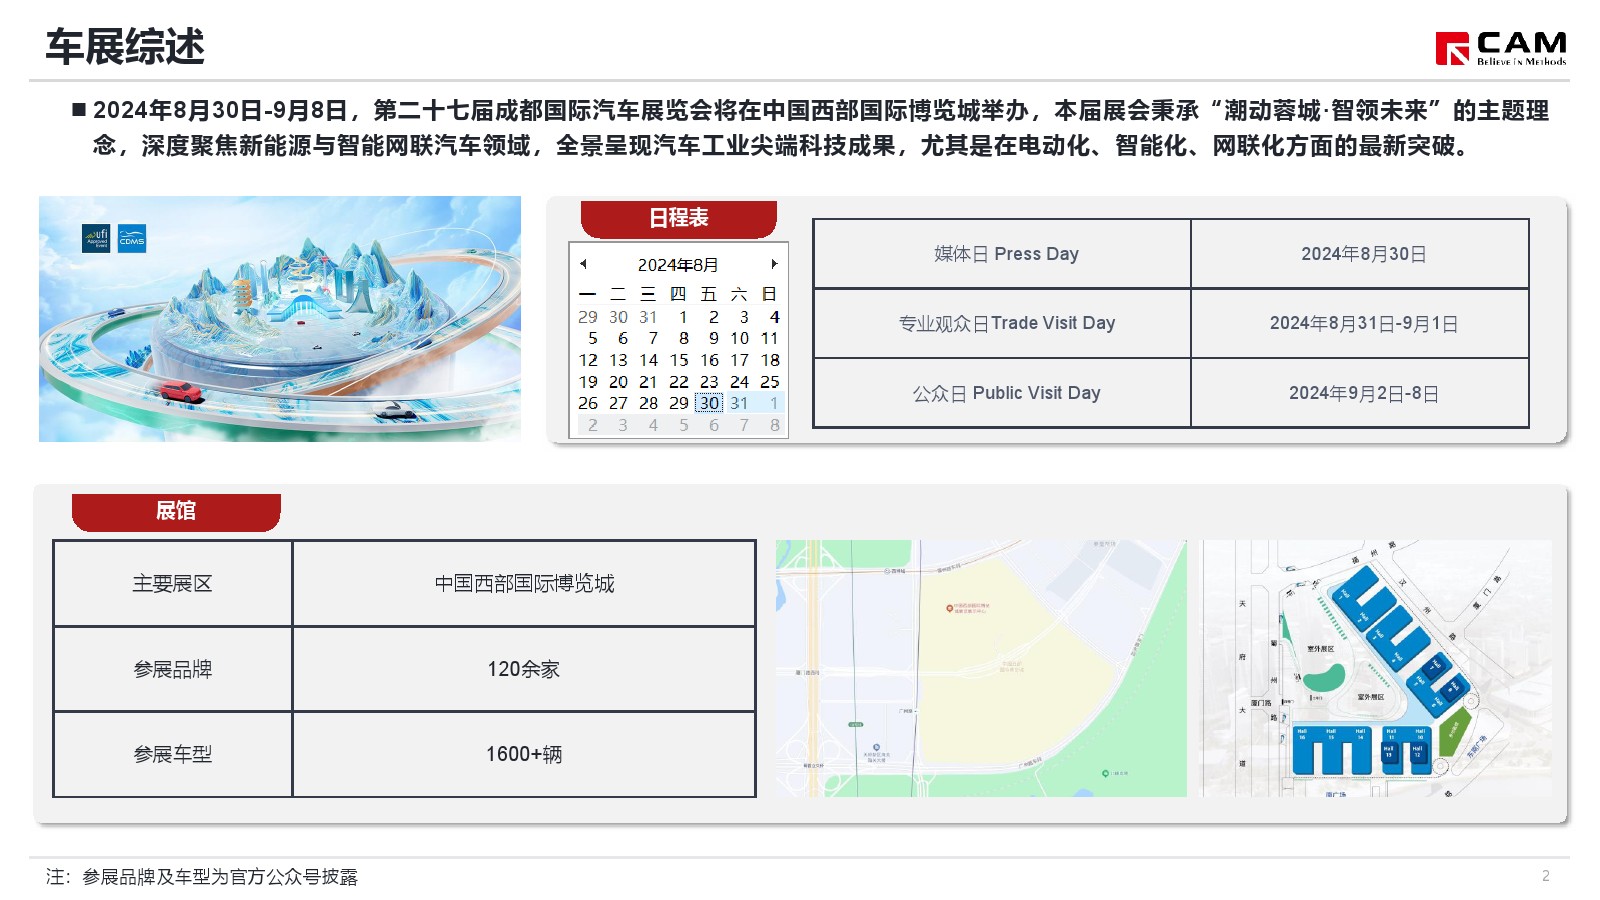Click the 车展综述 slide title
This screenshot has width=1600, height=900.
126,47
